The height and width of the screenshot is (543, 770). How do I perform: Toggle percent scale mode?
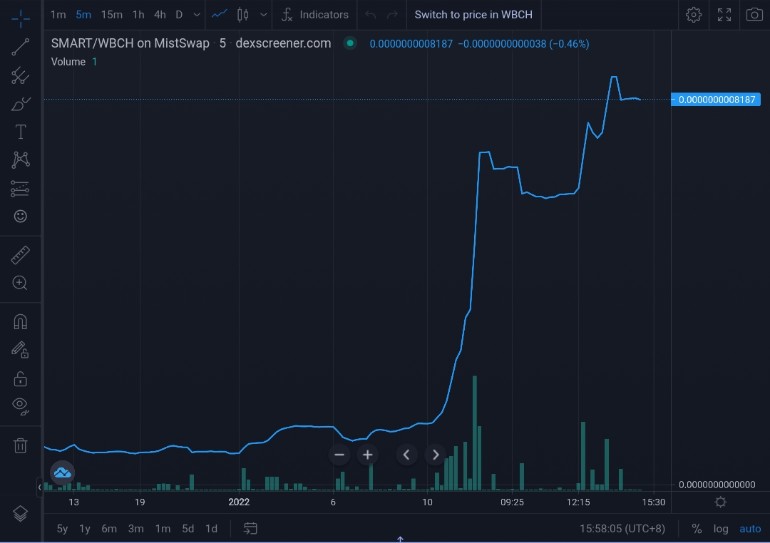click(x=696, y=529)
